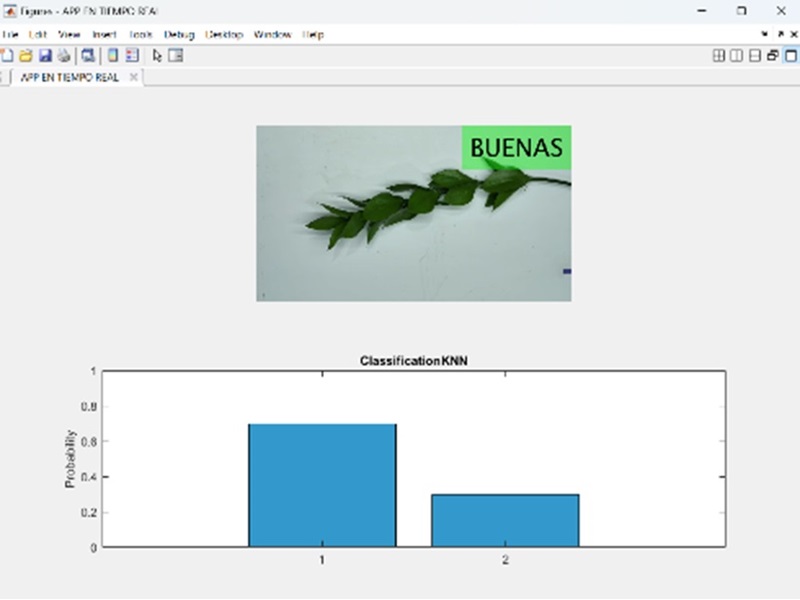Tile figures in a grid layout
Screen dimensions: 800x600
(718, 56)
